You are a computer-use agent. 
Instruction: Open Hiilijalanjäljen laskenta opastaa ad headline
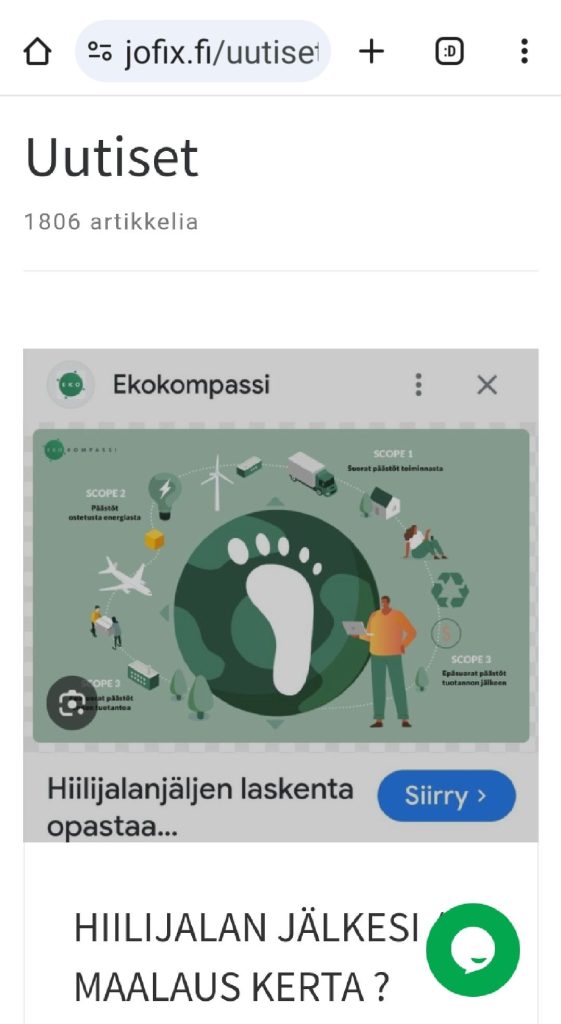click(200, 808)
